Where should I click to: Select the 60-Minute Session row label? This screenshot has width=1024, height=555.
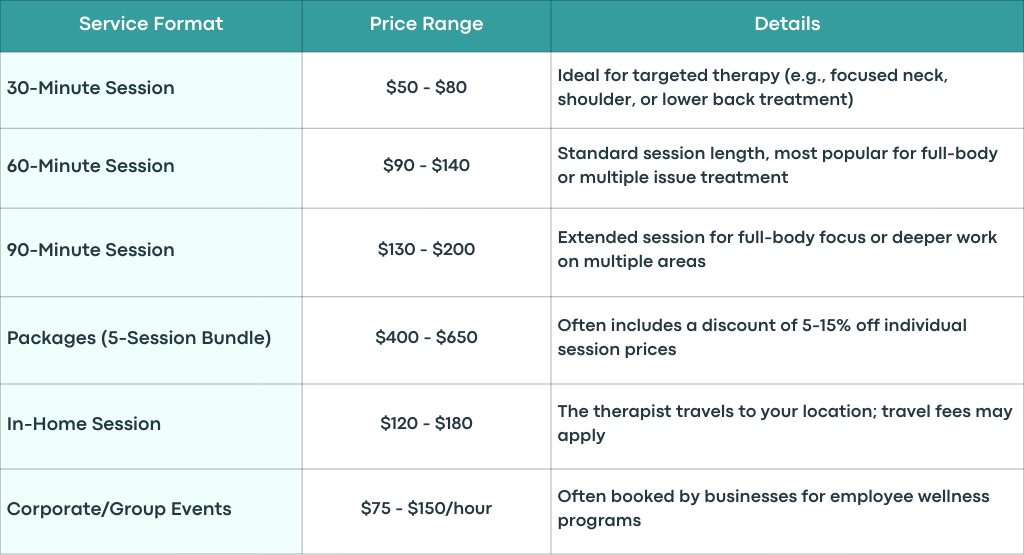click(x=91, y=166)
